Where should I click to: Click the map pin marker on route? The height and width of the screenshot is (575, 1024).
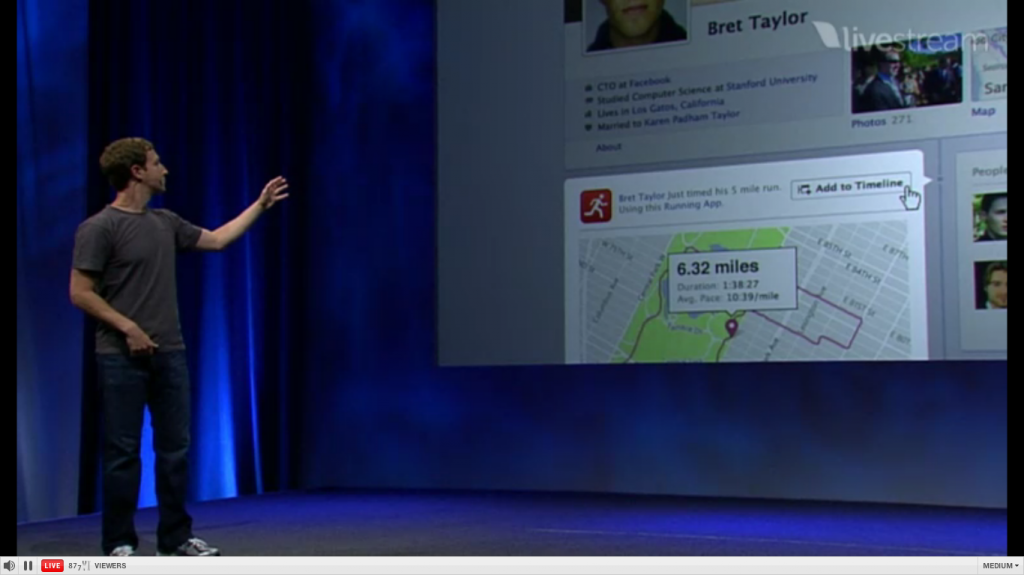[731, 327]
